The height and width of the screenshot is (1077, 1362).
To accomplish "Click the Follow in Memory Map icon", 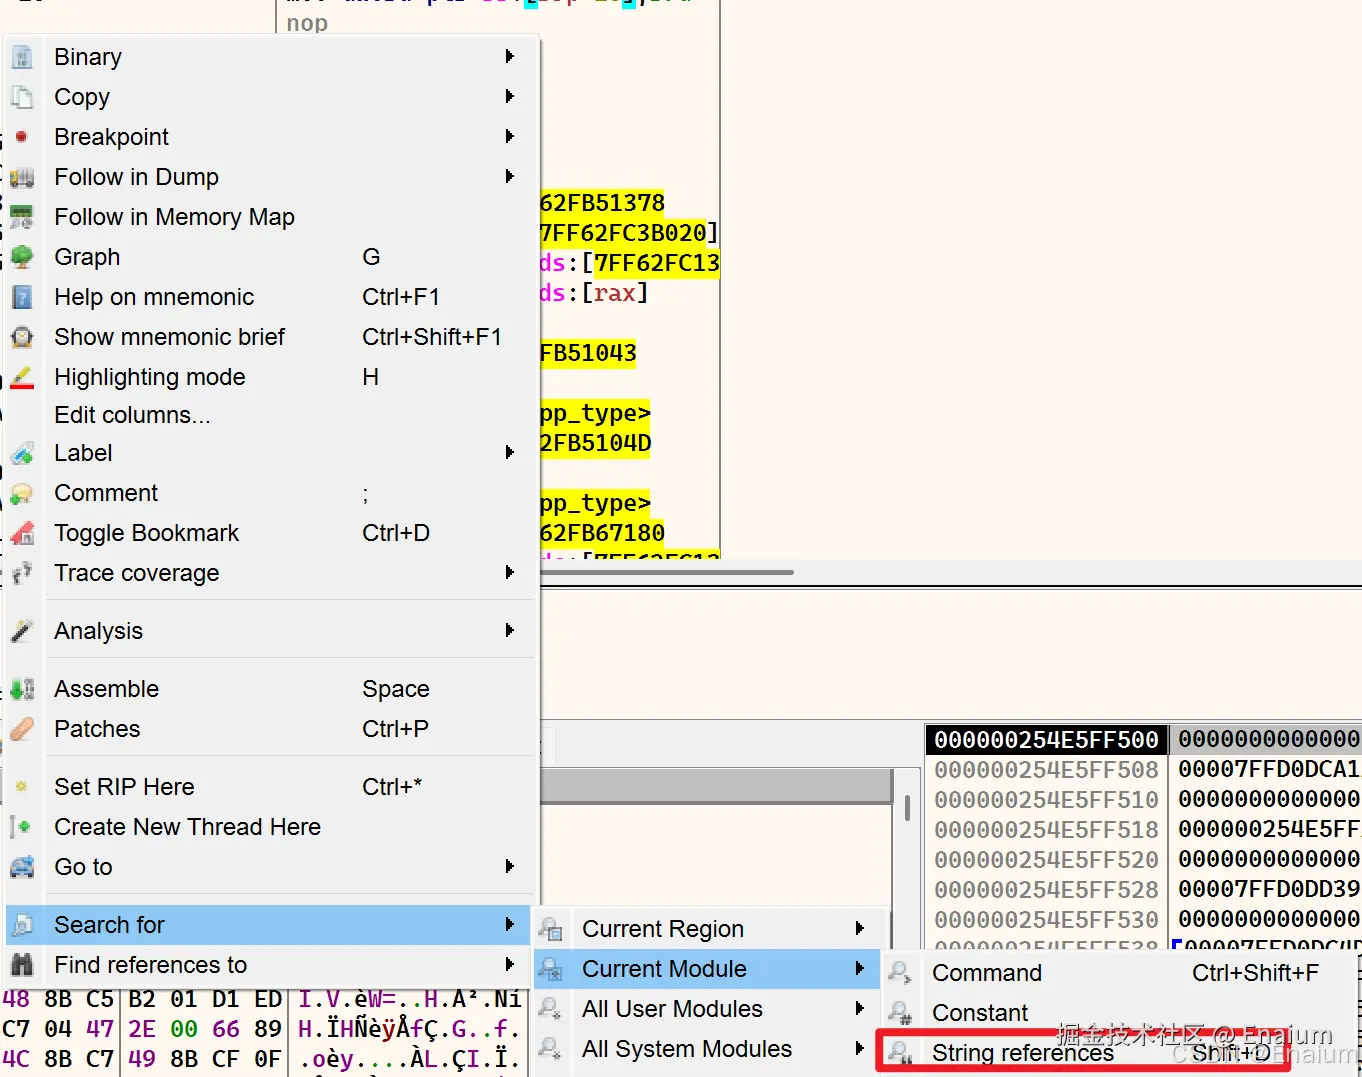I will coord(22,217).
